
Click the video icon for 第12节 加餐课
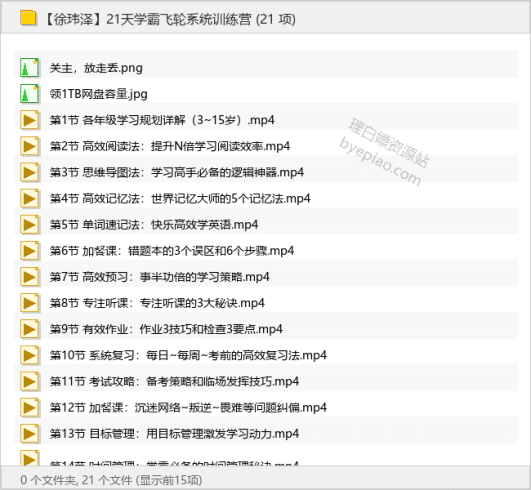(x=29, y=407)
